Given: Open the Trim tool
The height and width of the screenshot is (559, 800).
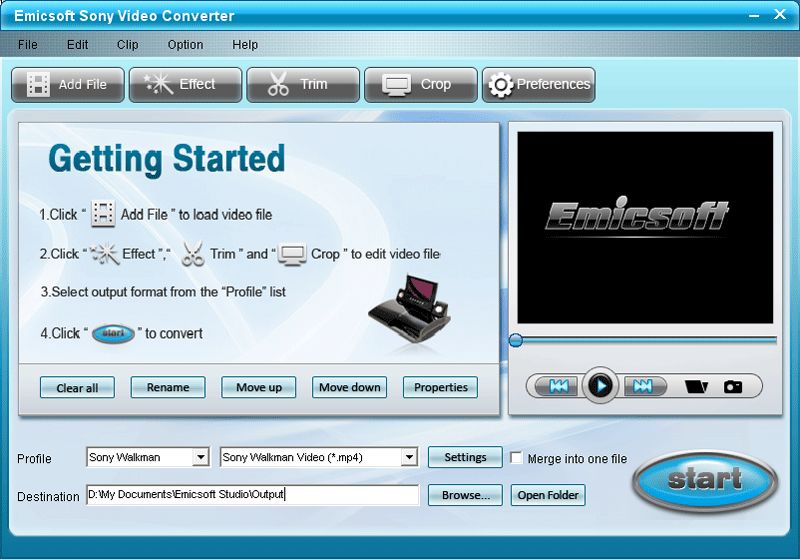Looking at the screenshot, I should [303, 85].
